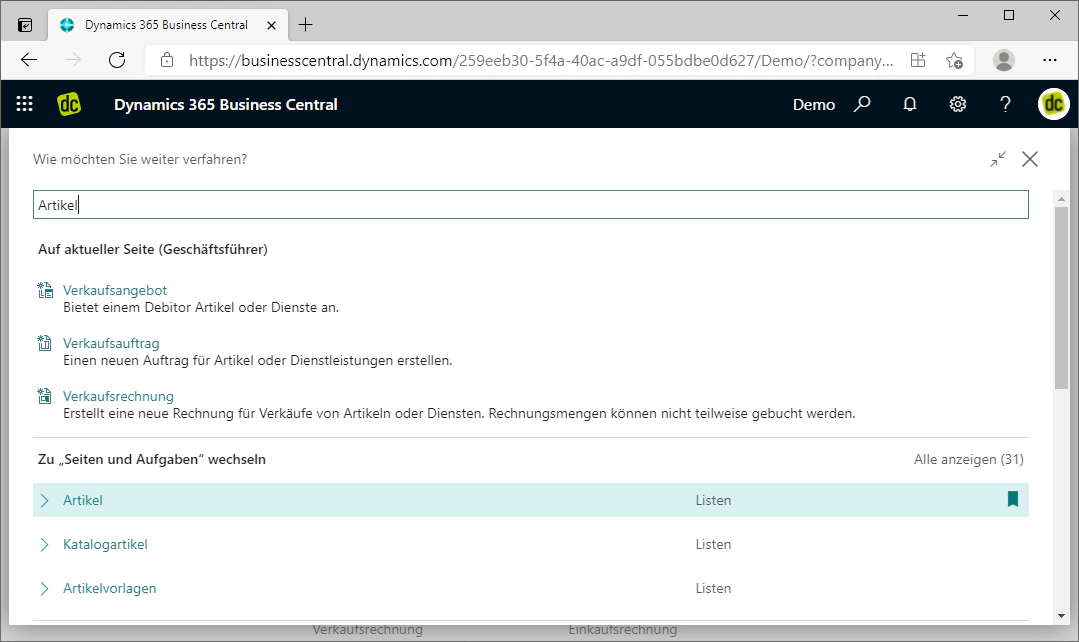Image resolution: width=1079 pixels, height=642 pixels.
Task: Open the Verkaufsrechnung action link
Action: [x=118, y=396]
